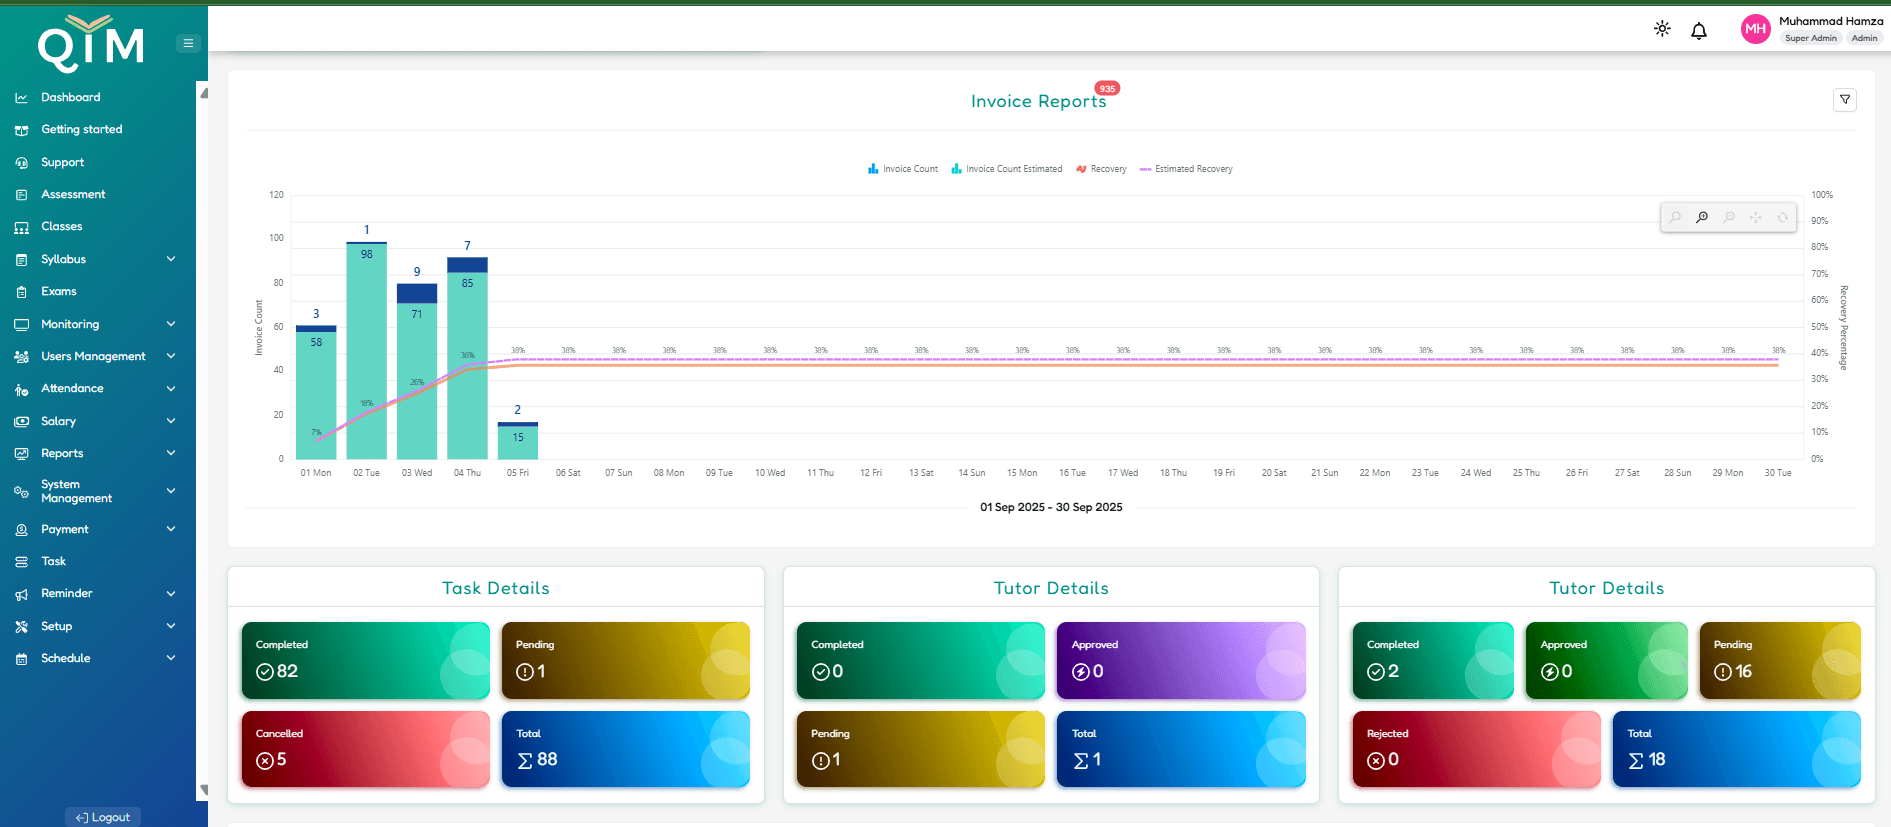Screen dimensions: 1891x827
Task: Switch theme using the sun icon
Action: 1662,29
